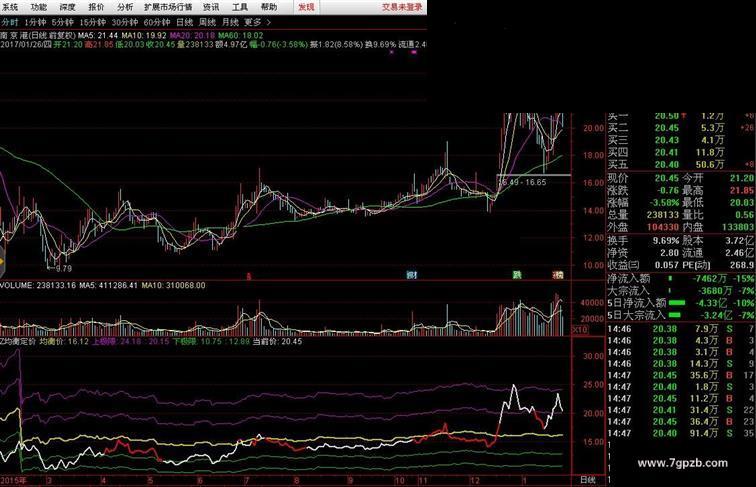Open the 工具 menu
Screen dimensions: 756x487
(240, 7)
